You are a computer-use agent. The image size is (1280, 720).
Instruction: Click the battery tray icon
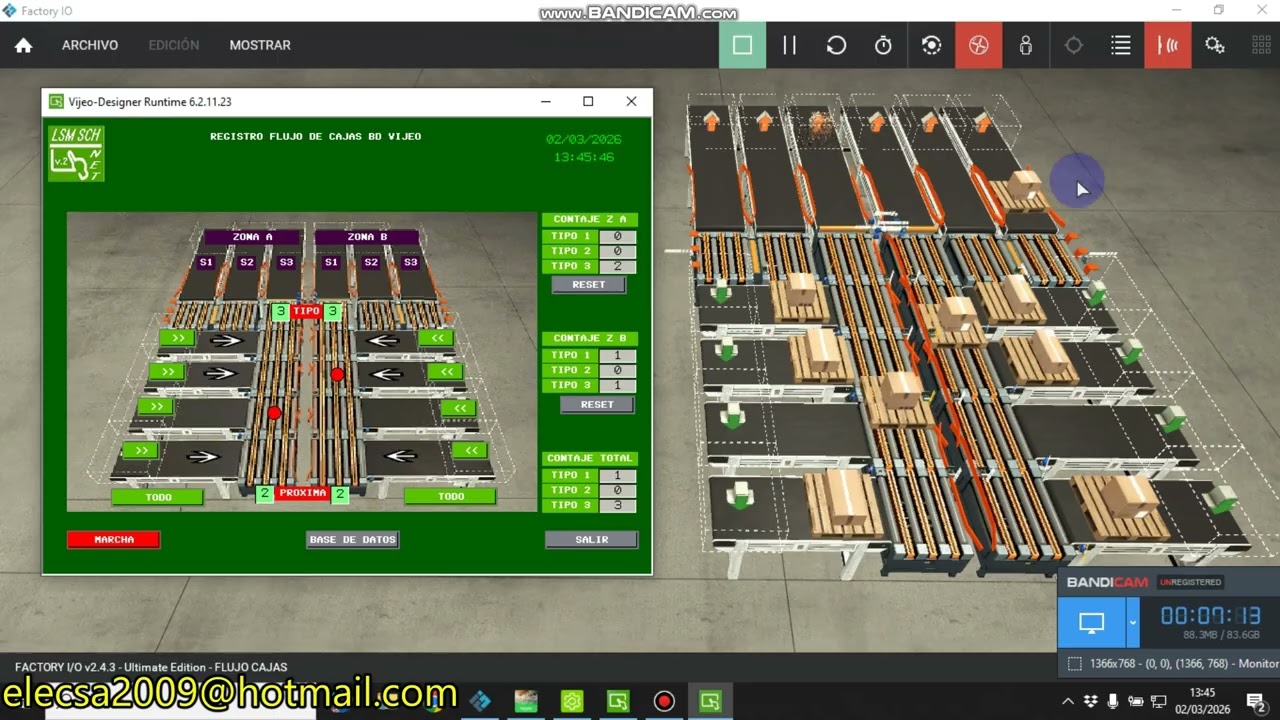point(1135,701)
